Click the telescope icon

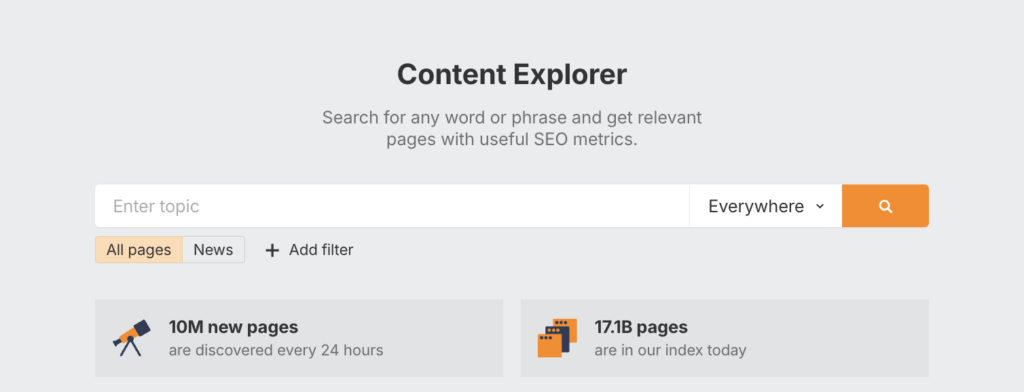coord(132,337)
